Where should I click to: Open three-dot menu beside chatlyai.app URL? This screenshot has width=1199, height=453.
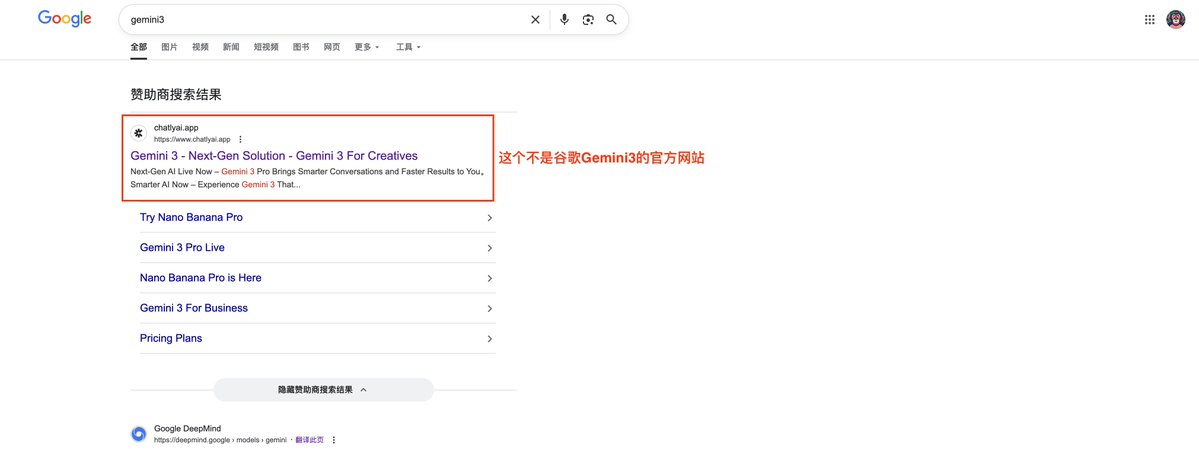[x=240, y=139]
